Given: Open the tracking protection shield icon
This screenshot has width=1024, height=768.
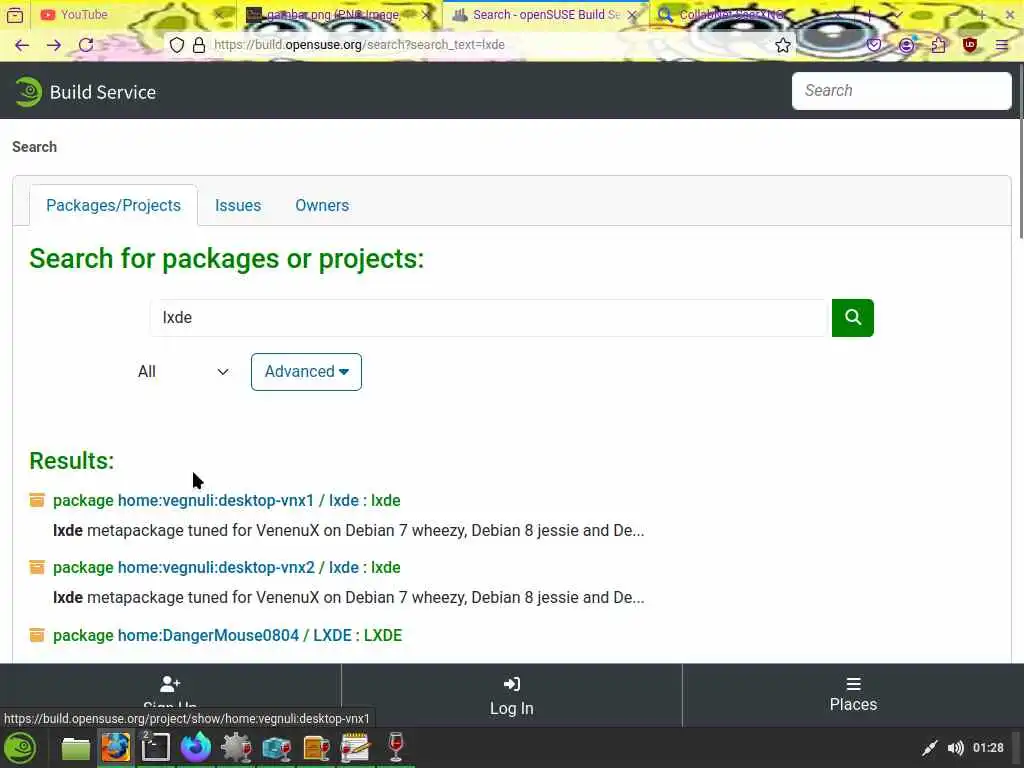Looking at the screenshot, I should (x=177, y=45).
